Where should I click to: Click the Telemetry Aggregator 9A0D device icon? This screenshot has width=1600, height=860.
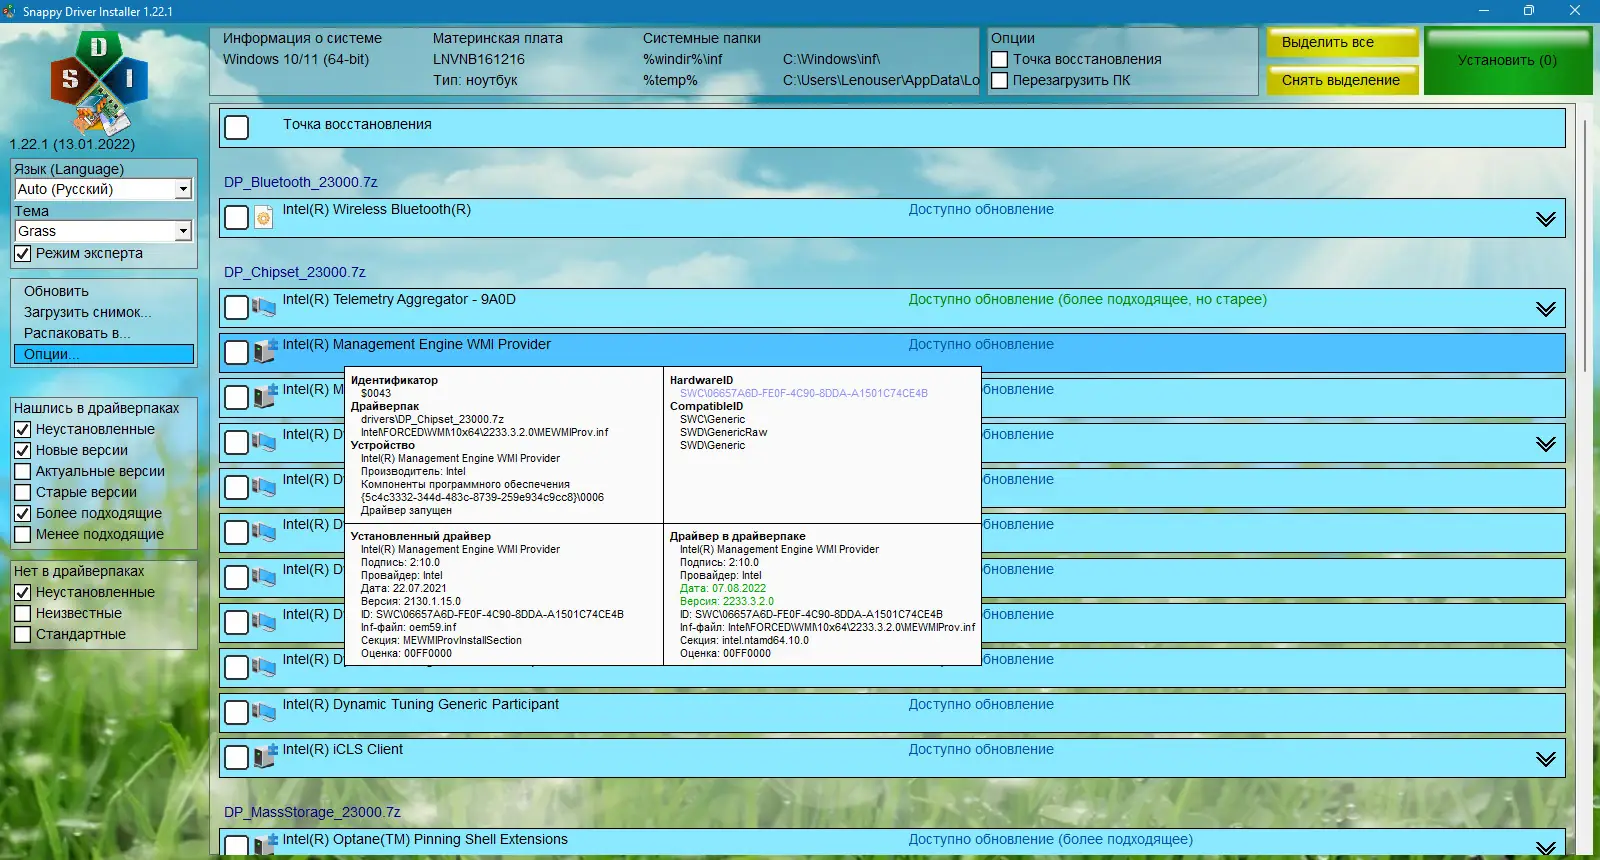[x=264, y=307]
